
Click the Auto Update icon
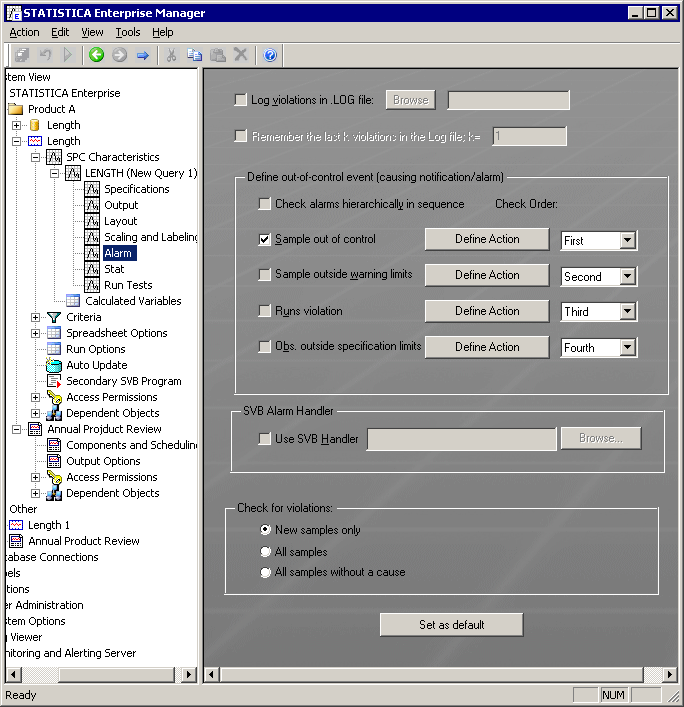click(x=54, y=365)
